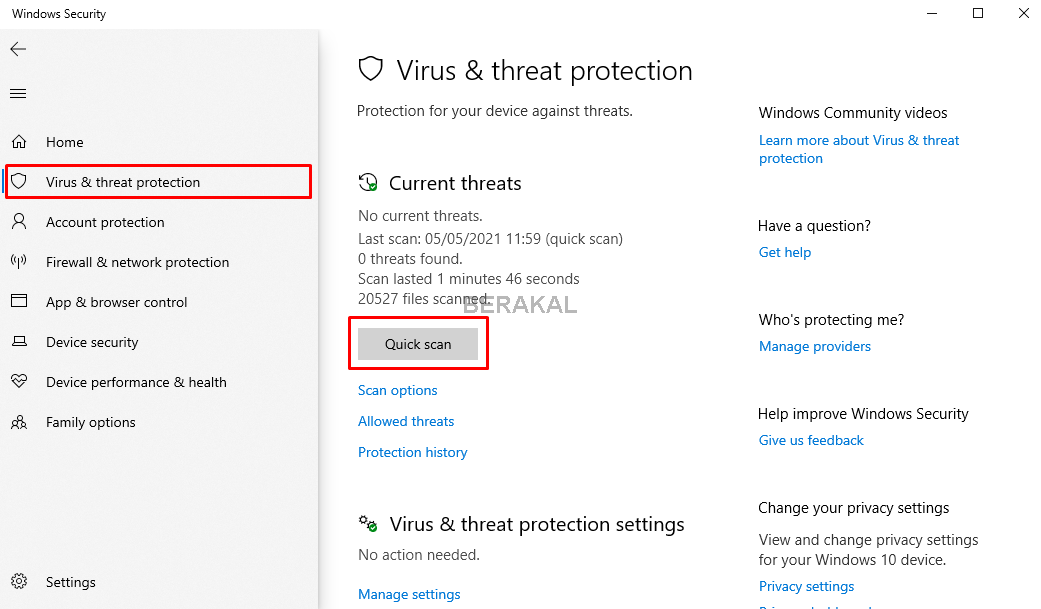
Task: Click the Firewall & network antenna icon
Action: [x=19, y=262]
